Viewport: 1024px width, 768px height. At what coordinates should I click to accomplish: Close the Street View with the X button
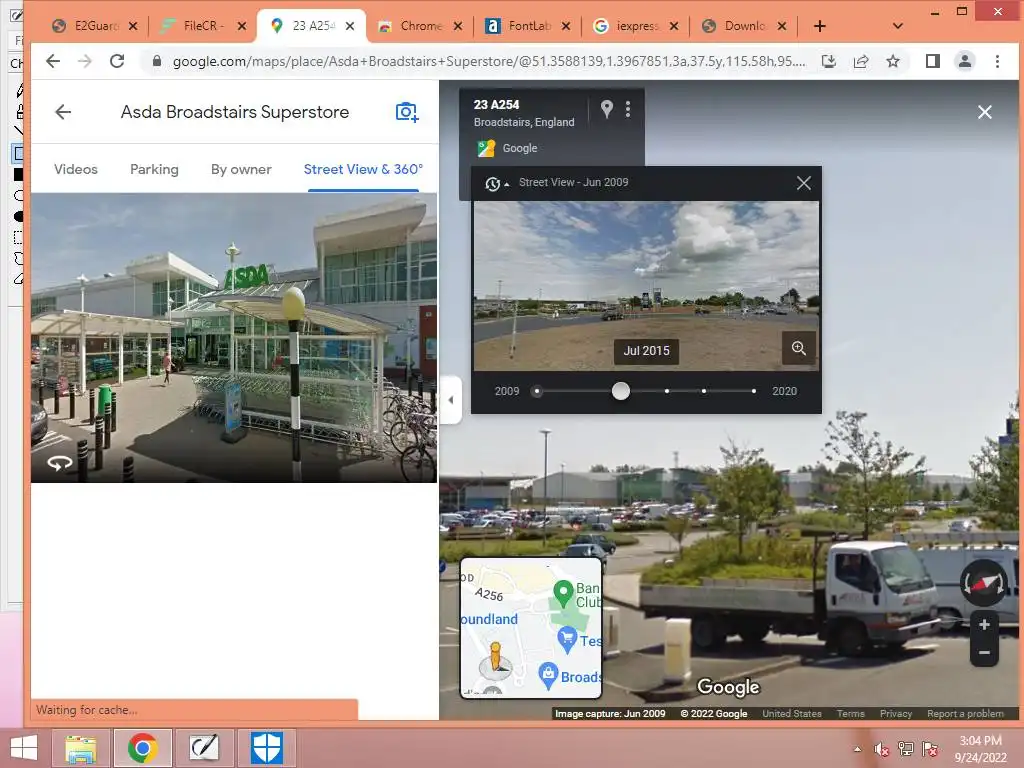(984, 112)
